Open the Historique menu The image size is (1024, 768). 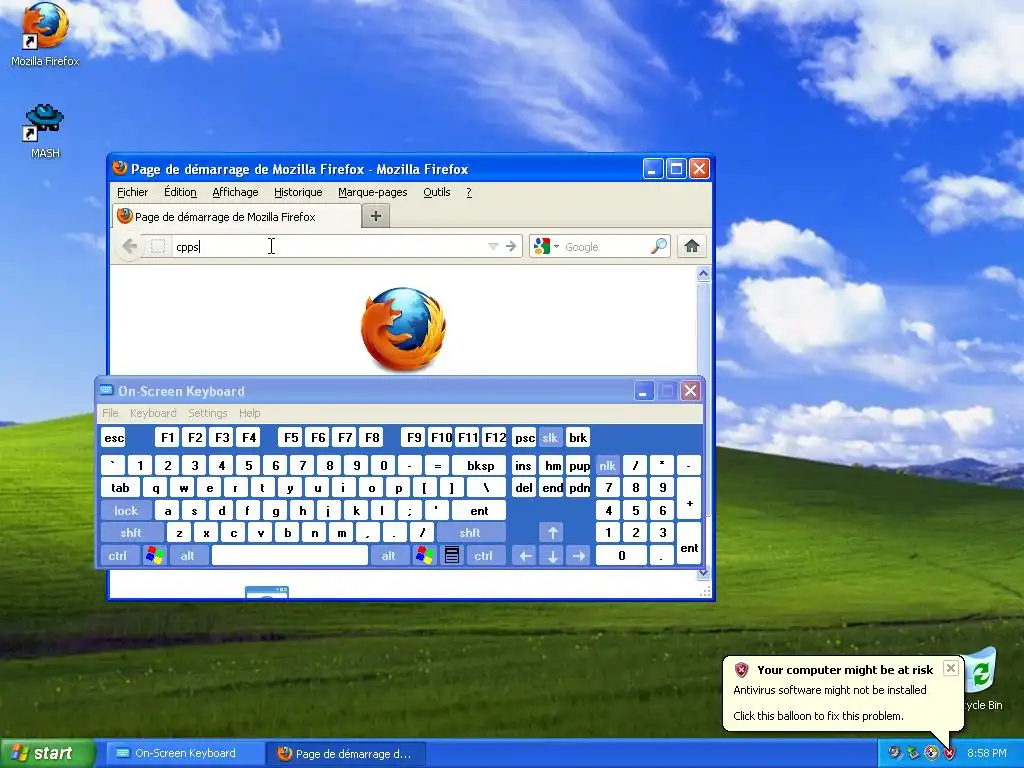[x=298, y=192]
